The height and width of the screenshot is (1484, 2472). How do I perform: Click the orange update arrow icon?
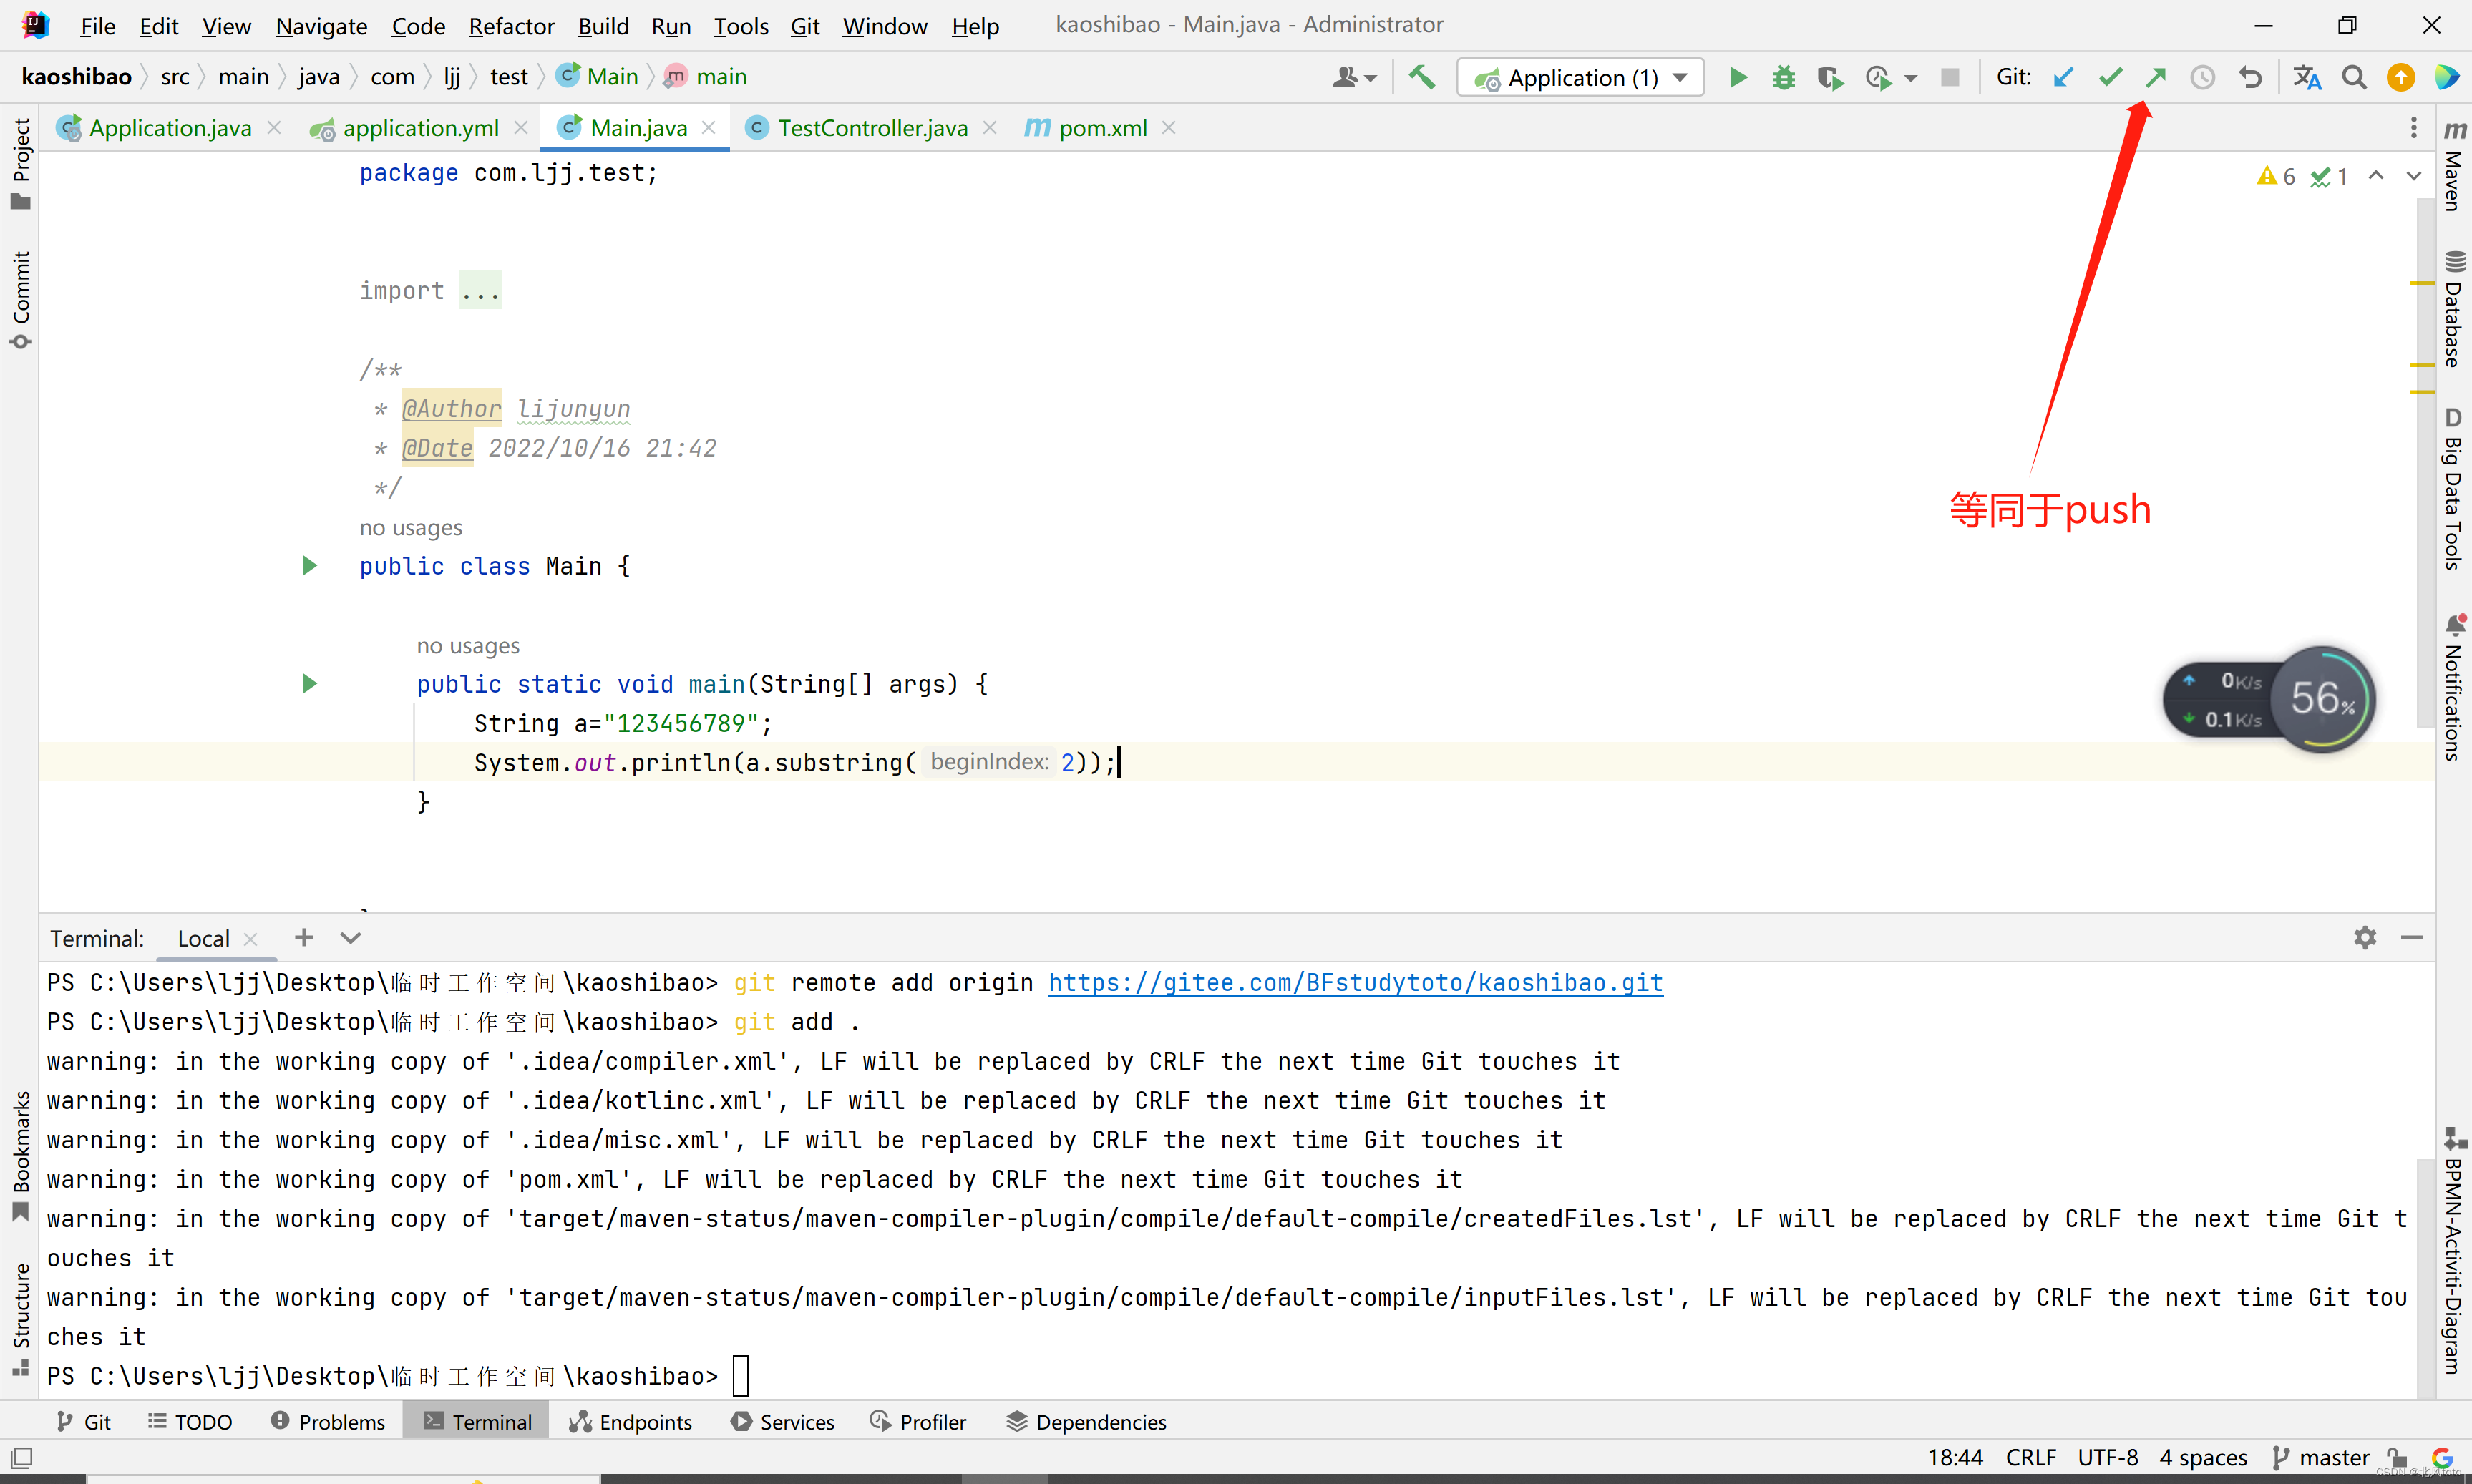click(x=2400, y=77)
